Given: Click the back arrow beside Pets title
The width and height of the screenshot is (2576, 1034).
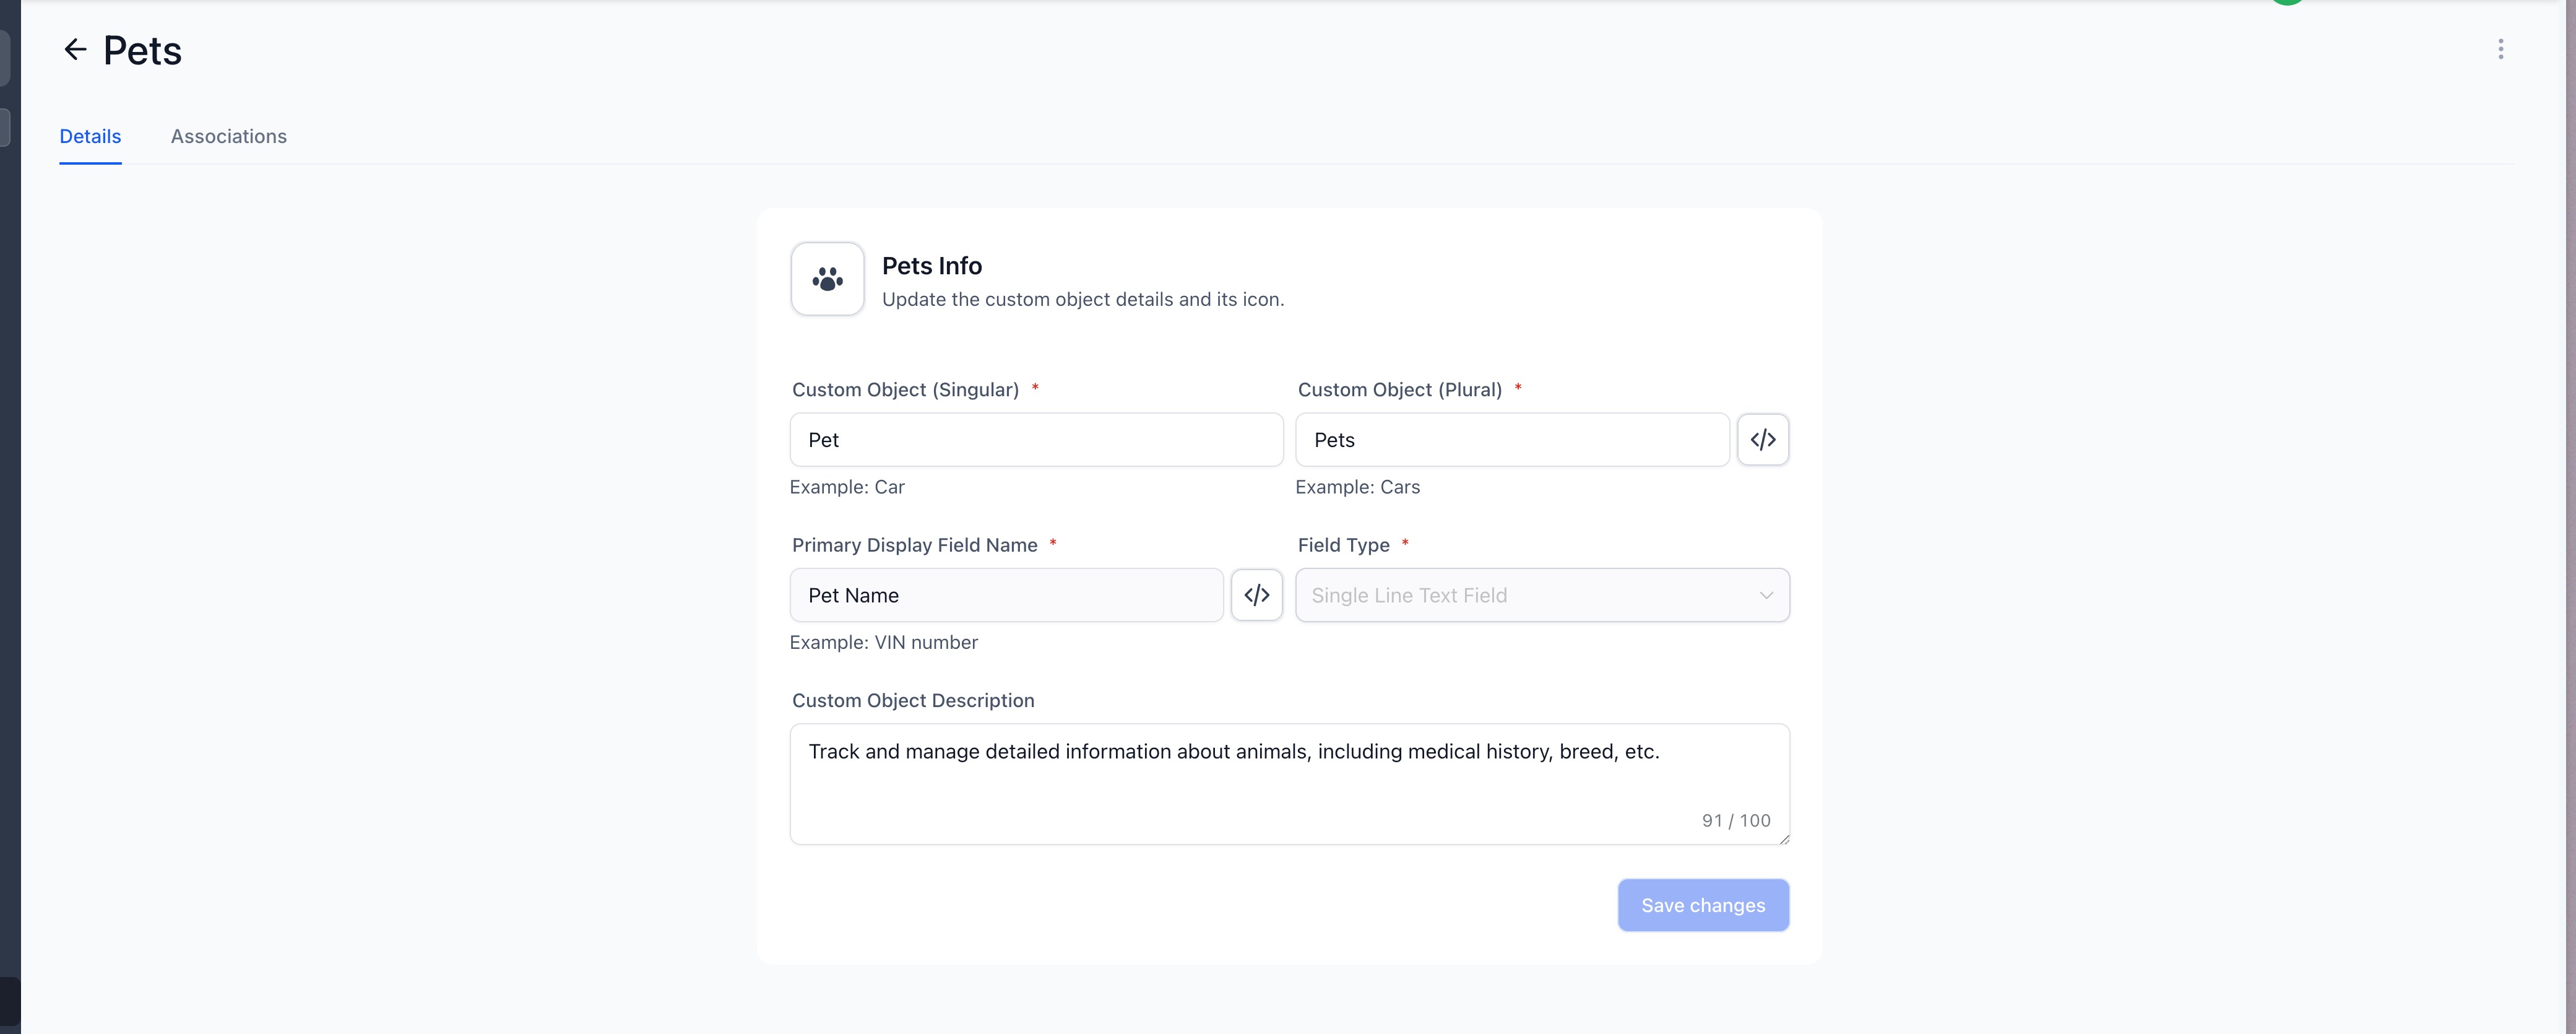Looking at the screenshot, I should pos(75,49).
